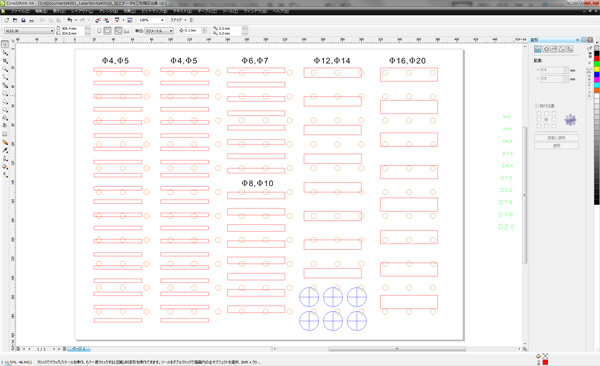Pick the red color swatch
Screen dimensions: 600x366
click(597, 59)
